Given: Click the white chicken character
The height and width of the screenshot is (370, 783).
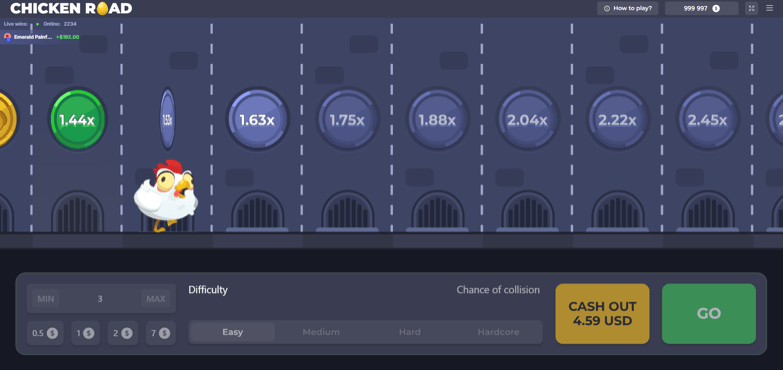Looking at the screenshot, I should click(x=166, y=196).
